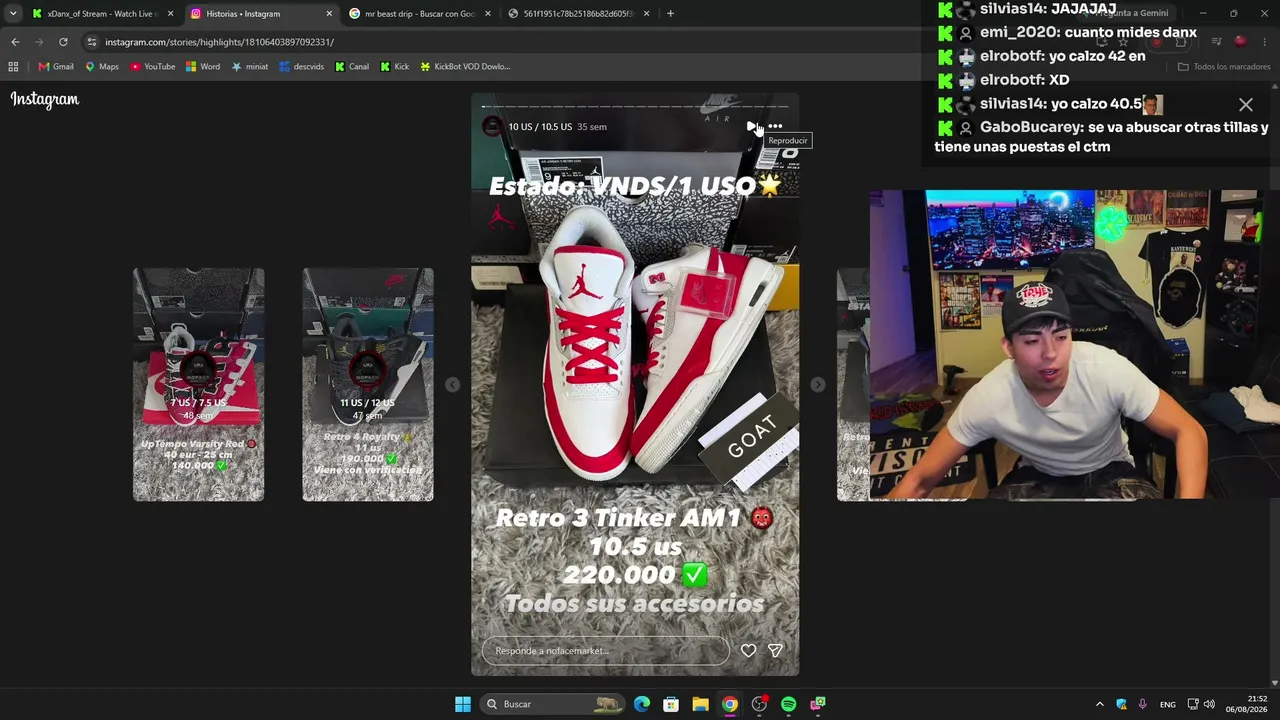Open the Word bookmark
The image size is (1280, 720).
coord(203,67)
